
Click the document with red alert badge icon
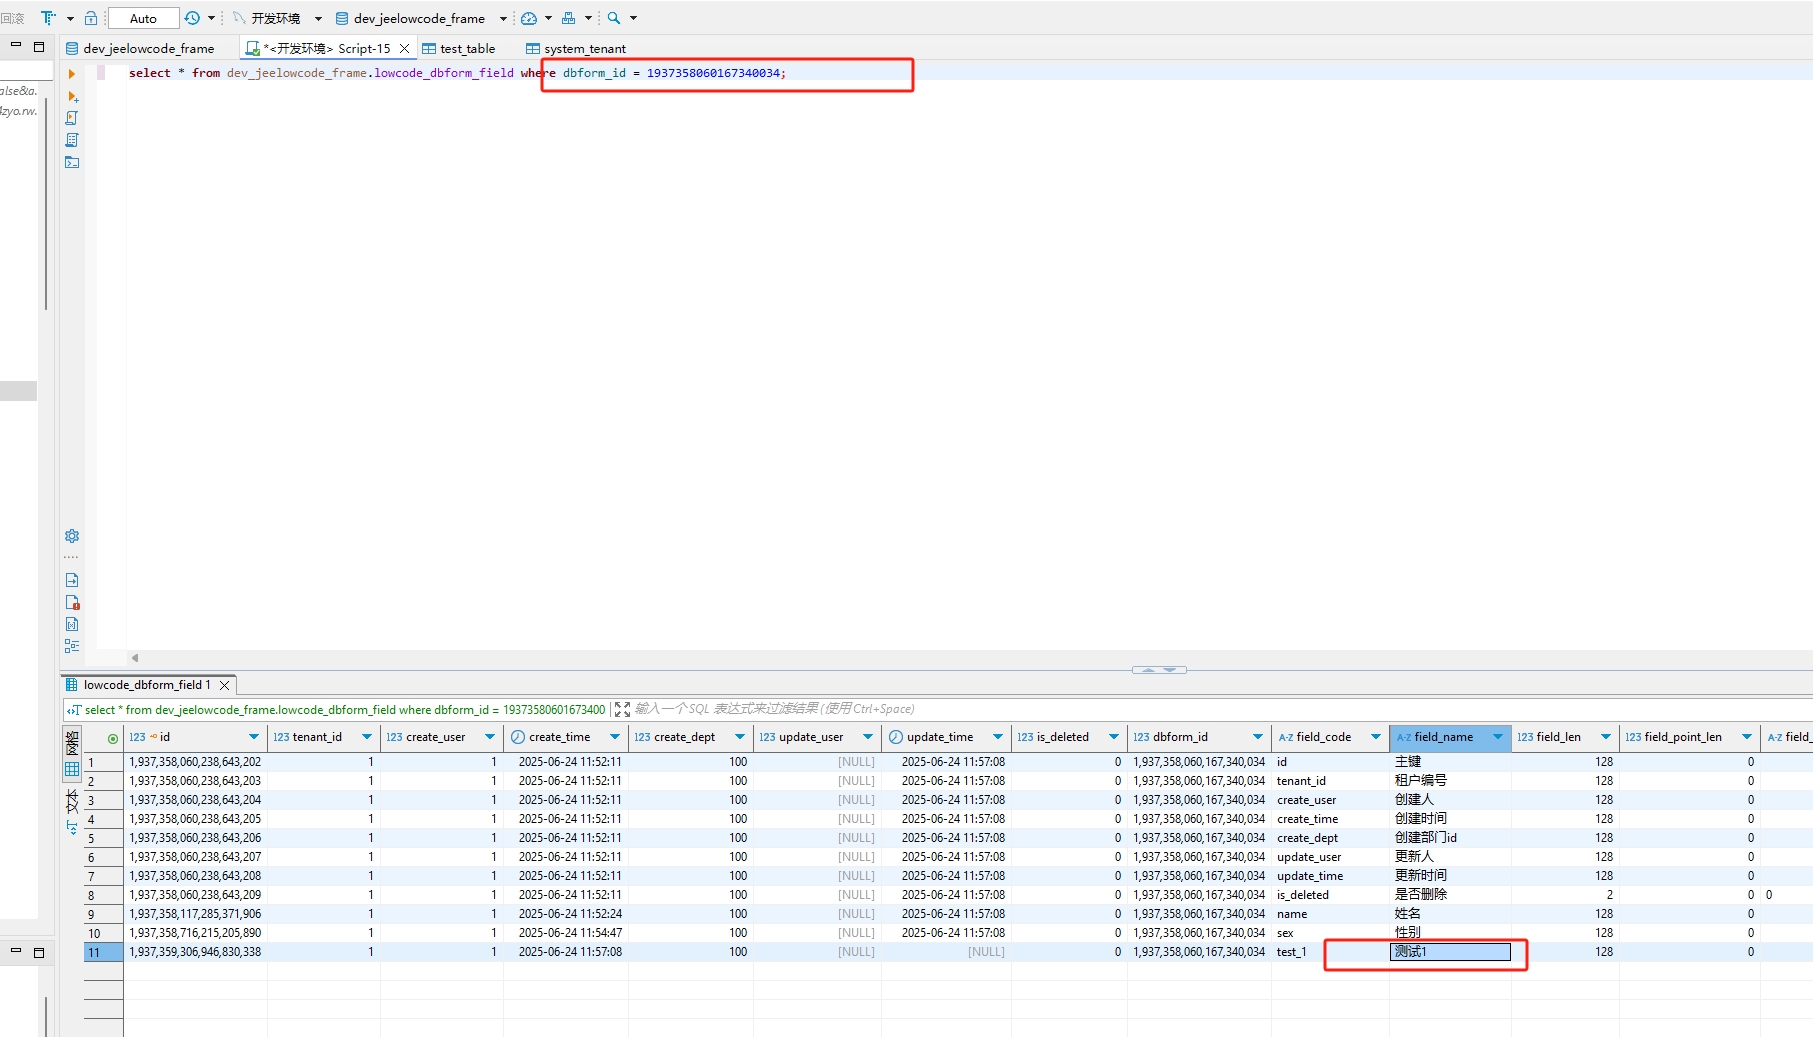(x=72, y=602)
